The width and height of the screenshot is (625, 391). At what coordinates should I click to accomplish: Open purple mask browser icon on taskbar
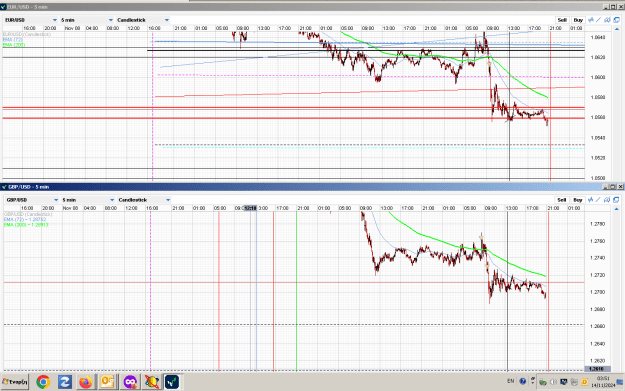coord(130,382)
